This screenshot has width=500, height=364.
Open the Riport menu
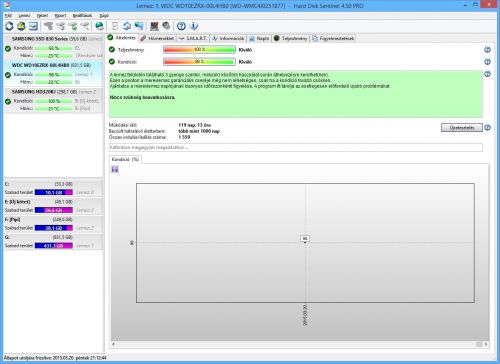pos(60,16)
